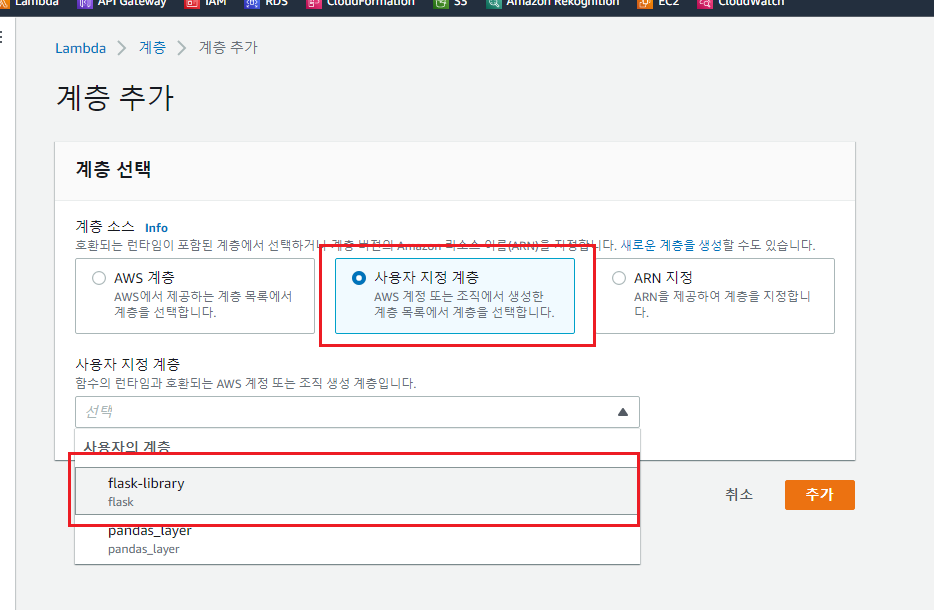Click the 계층 추가 breadcrumb text
934x610 pixels.
228,48
